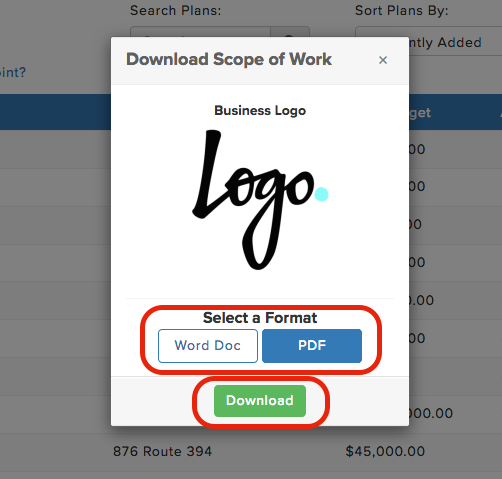502x479 pixels.
Task: Click the Sort Plans By label
Action: (402, 11)
